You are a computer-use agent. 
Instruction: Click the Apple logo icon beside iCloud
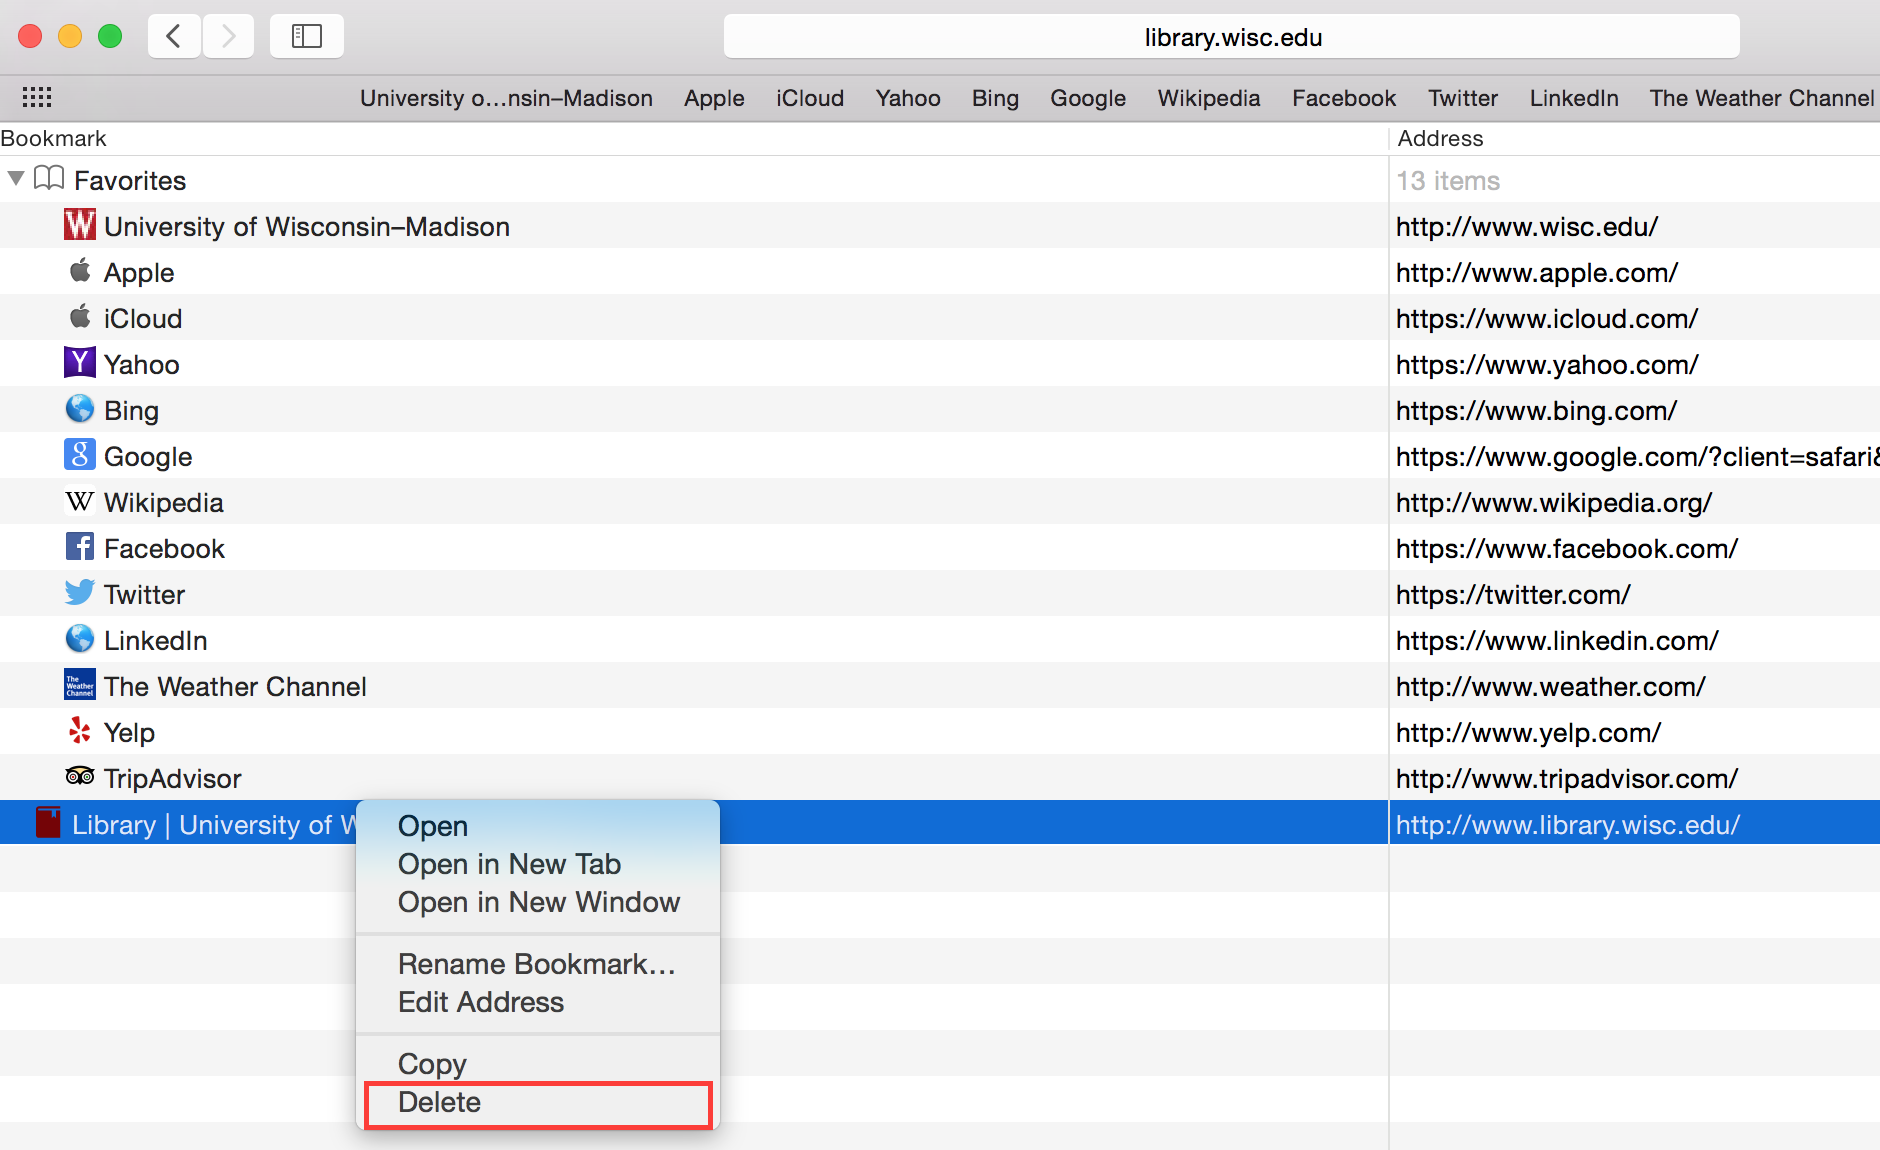click(x=80, y=317)
